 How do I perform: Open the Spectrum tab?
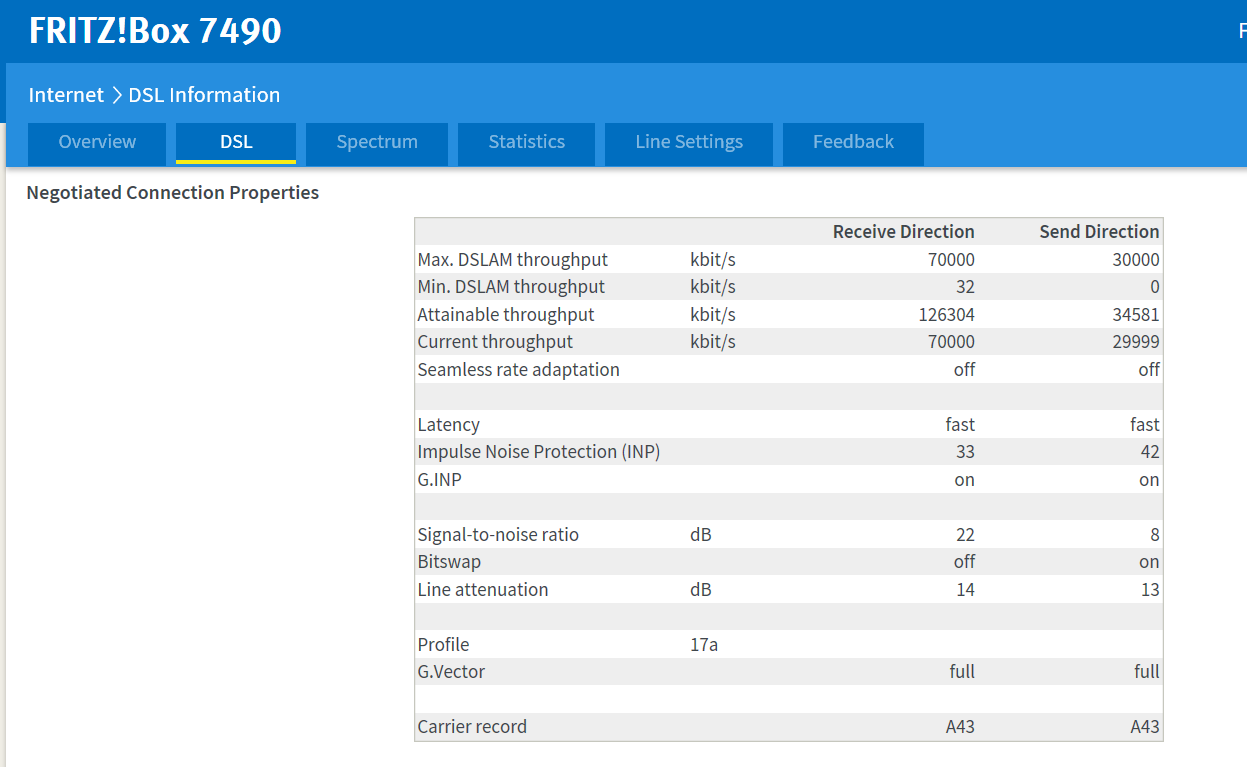[x=377, y=142]
